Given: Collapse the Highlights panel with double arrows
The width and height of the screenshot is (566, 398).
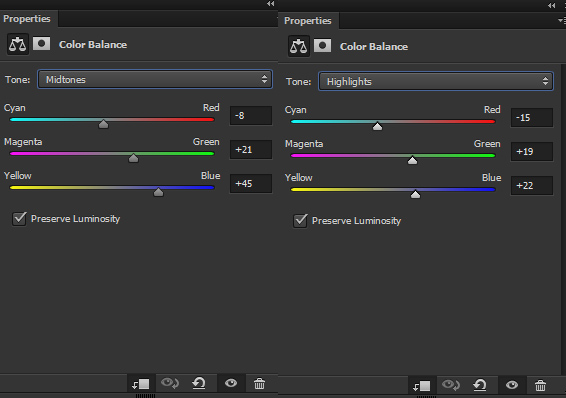Looking at the screenshot, I should pyautogui.click(x=552, y=5).
